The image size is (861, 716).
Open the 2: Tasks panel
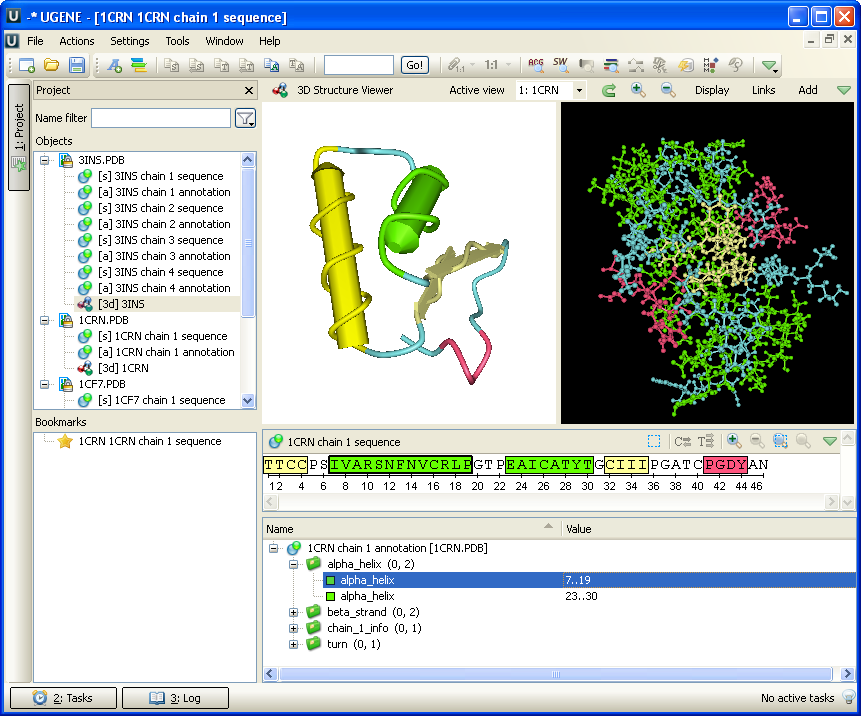click(x=64, y=698)
